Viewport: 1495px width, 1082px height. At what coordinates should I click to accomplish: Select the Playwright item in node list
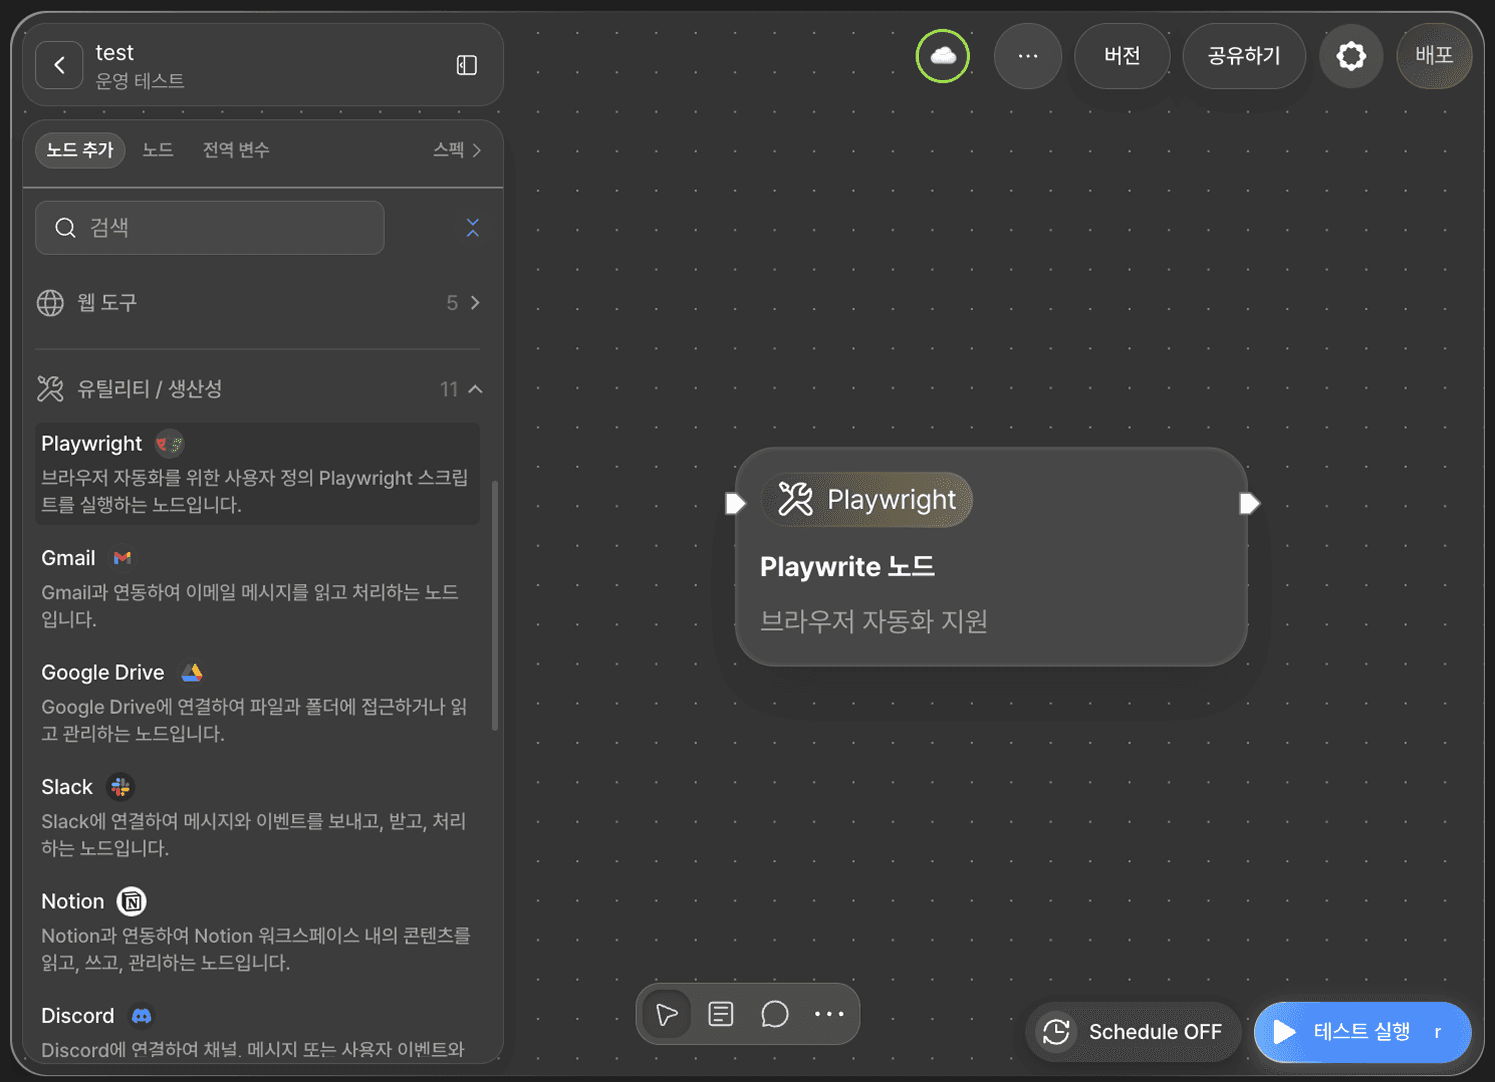(258, 473)
